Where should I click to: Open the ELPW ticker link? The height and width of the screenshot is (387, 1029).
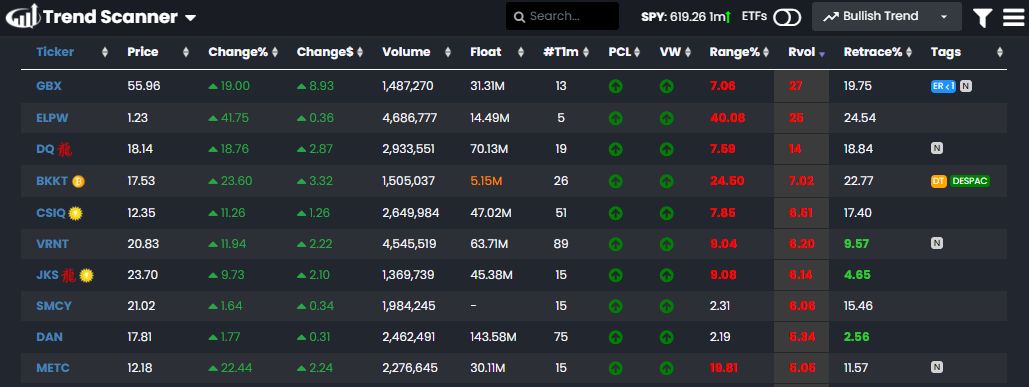(x=52, y=118)
